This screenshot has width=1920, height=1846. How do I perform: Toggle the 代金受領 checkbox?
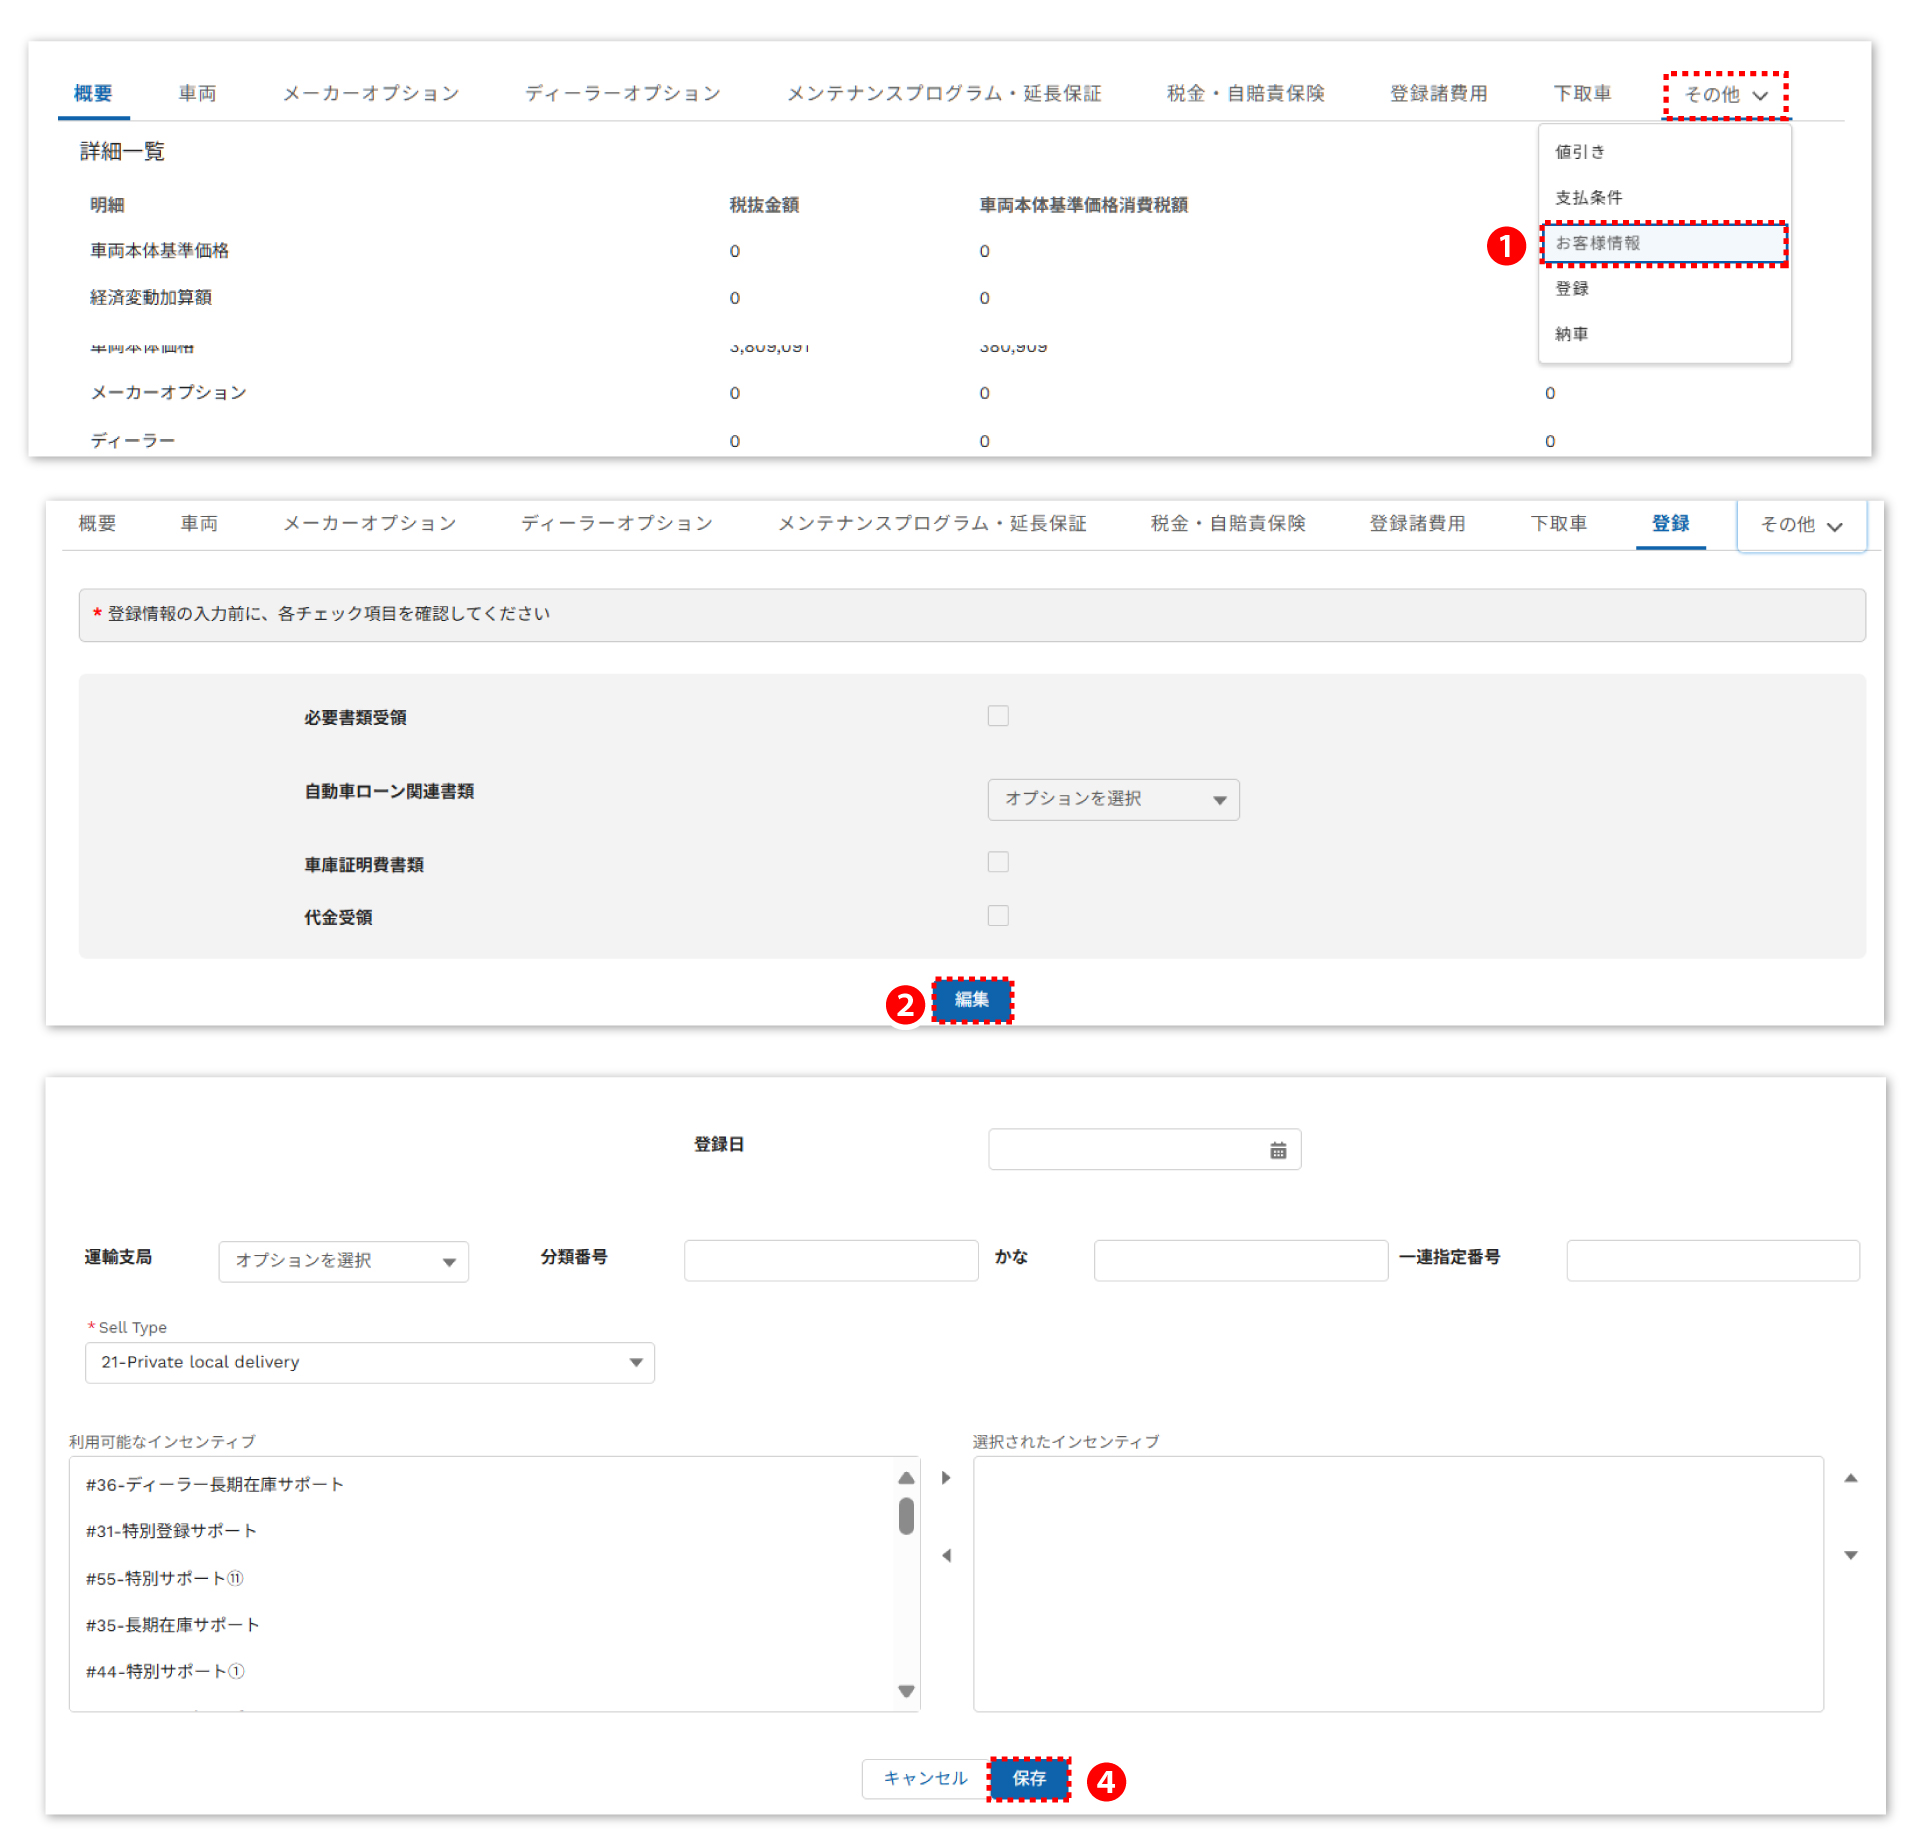pyautogui.click(x=998, y=915)
